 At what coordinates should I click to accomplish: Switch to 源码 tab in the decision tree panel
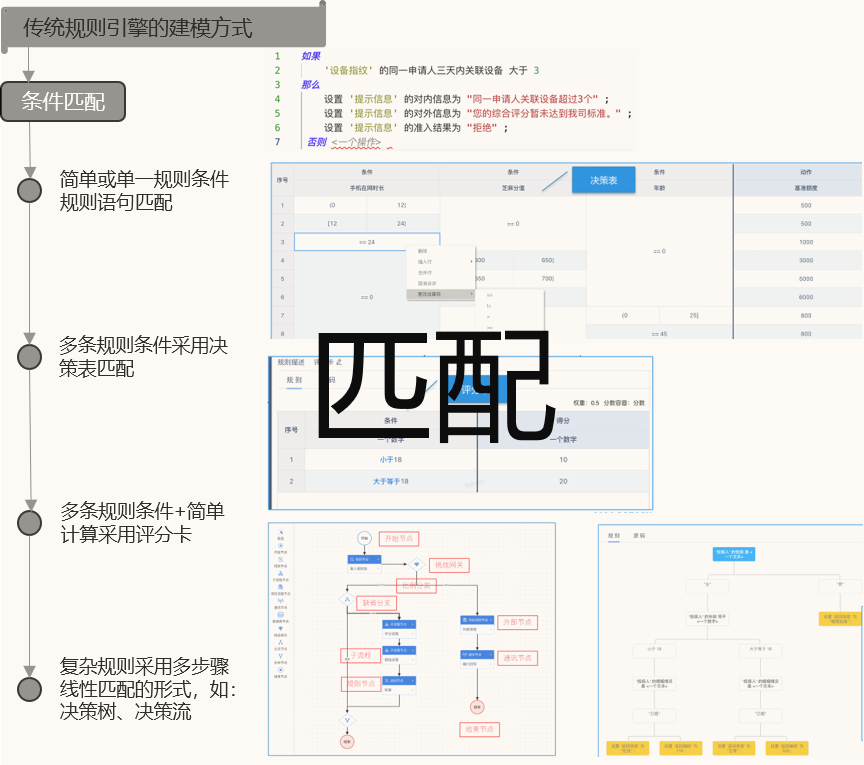tap(639, 536)
